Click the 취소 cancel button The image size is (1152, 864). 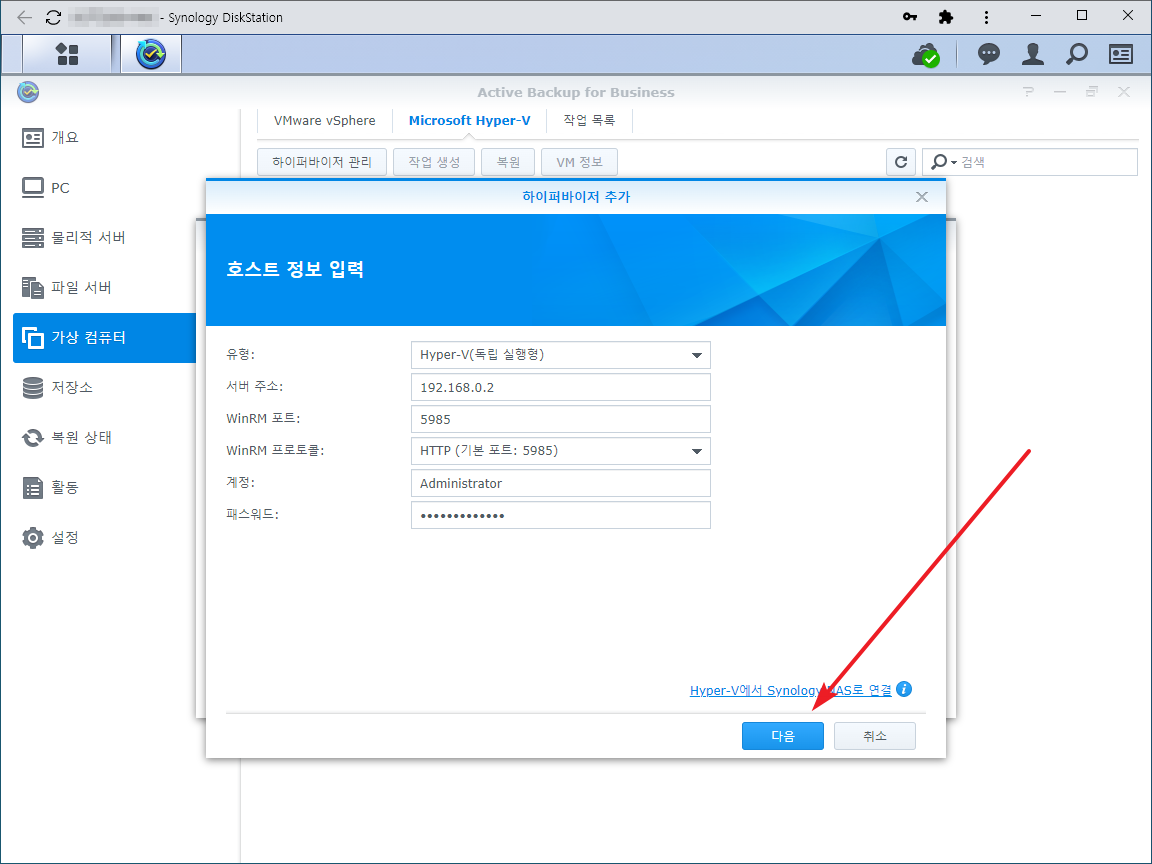pos(874,735)
